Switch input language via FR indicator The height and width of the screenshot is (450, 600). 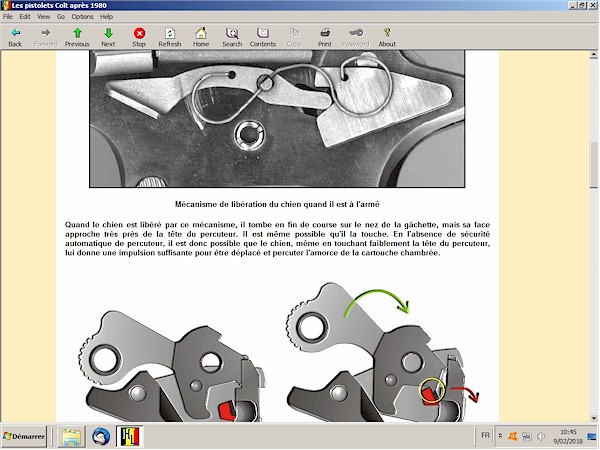click(485, 437)
